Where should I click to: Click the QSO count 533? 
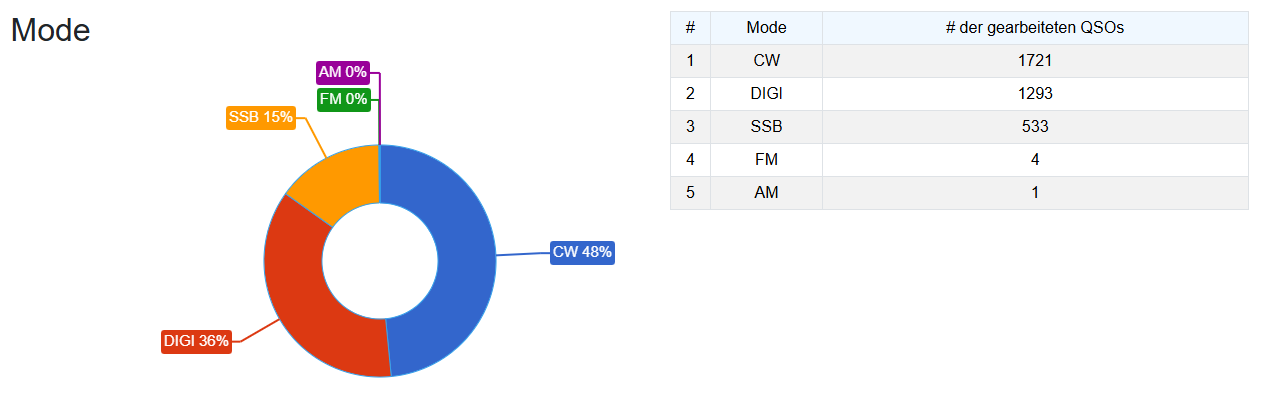pyautogui.click(x=1035, y=127)
